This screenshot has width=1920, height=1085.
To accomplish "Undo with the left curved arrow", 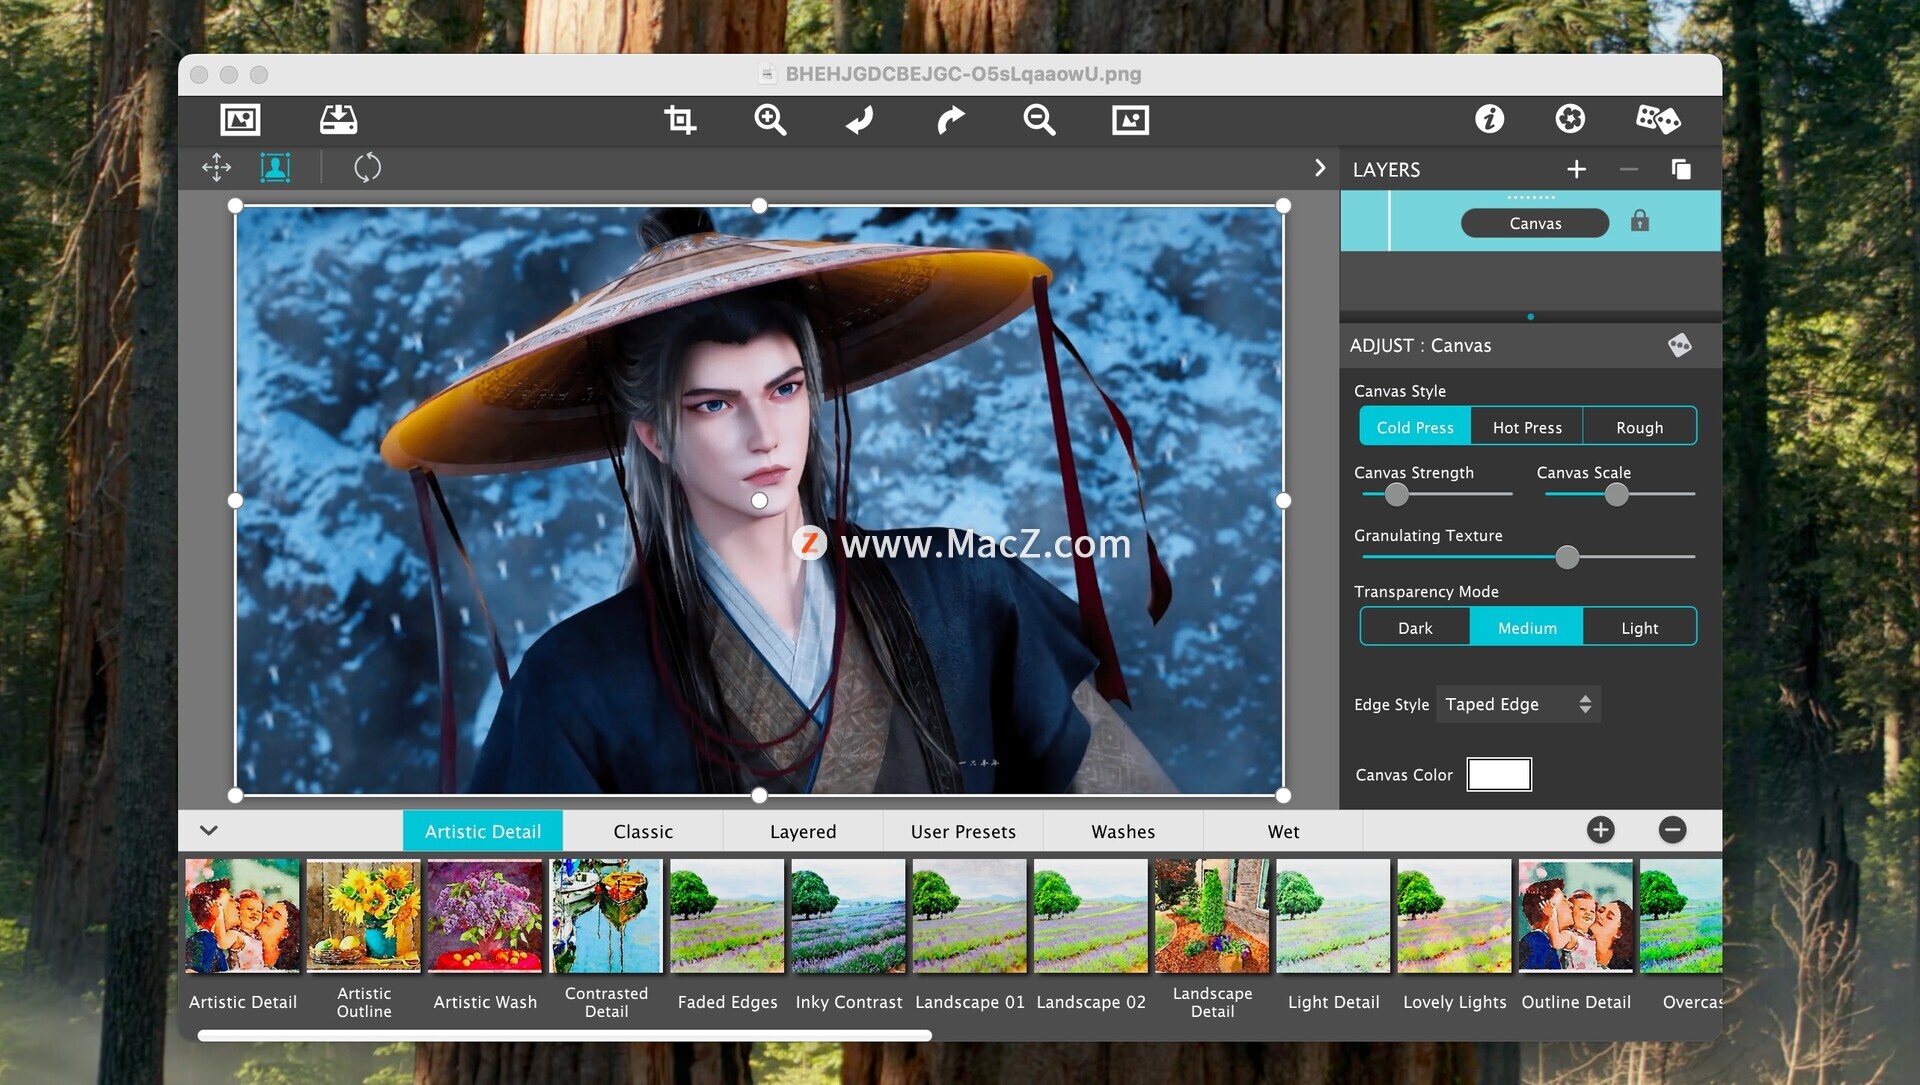I will 860,120.
